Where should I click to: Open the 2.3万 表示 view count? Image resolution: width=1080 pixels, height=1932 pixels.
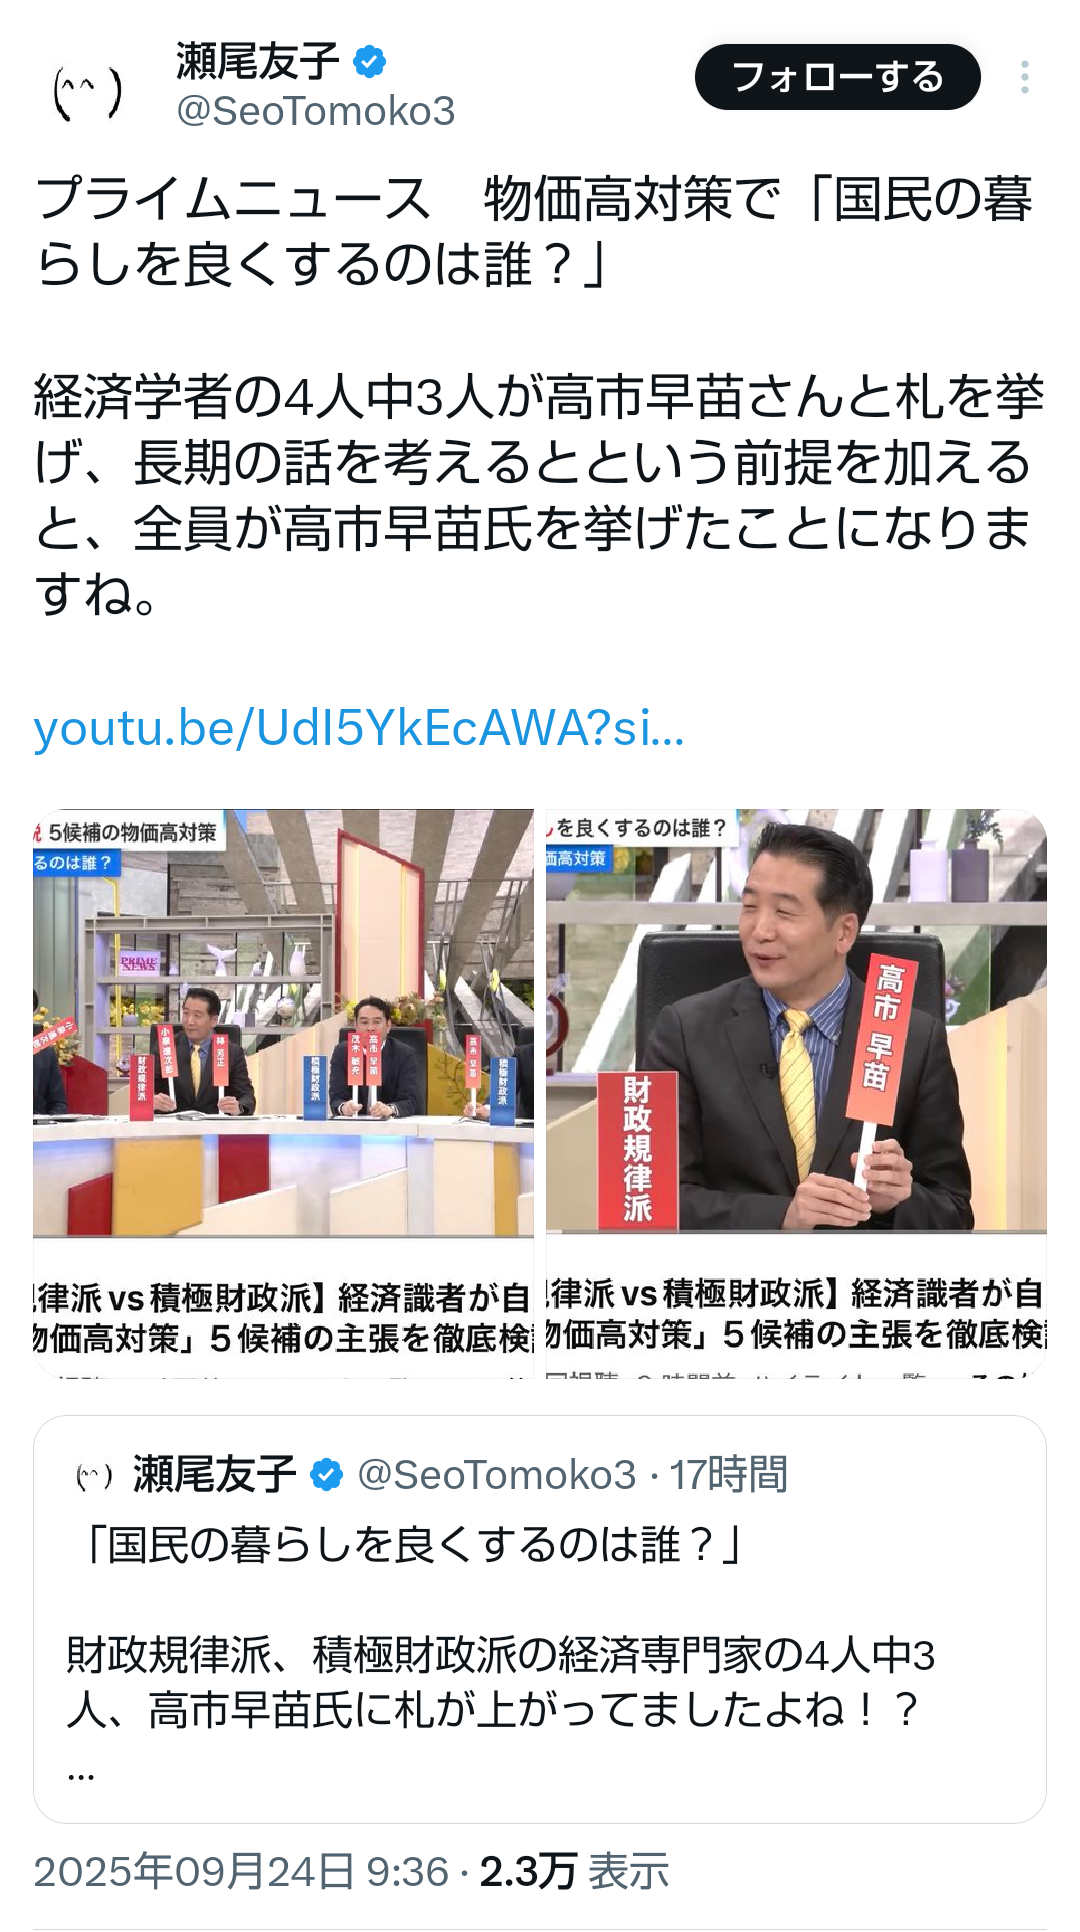[574, 1871]
